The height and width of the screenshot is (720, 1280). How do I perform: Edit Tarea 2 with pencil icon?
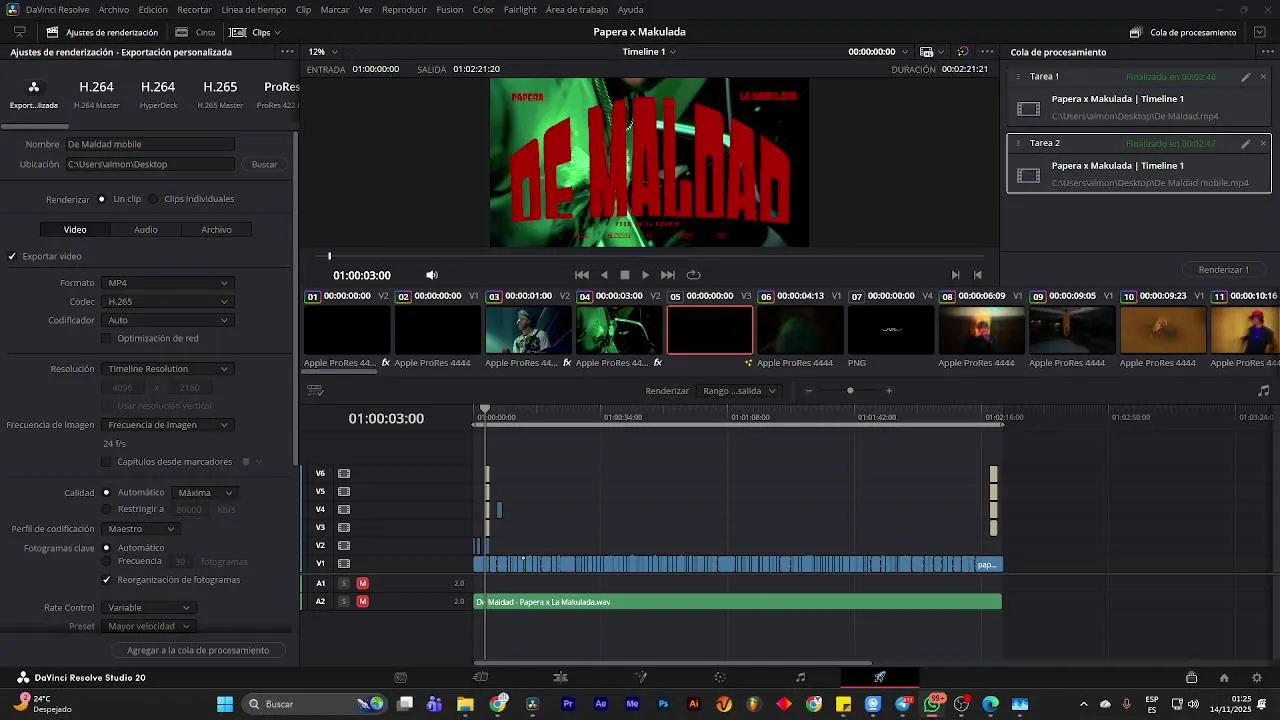point(1246,144)
